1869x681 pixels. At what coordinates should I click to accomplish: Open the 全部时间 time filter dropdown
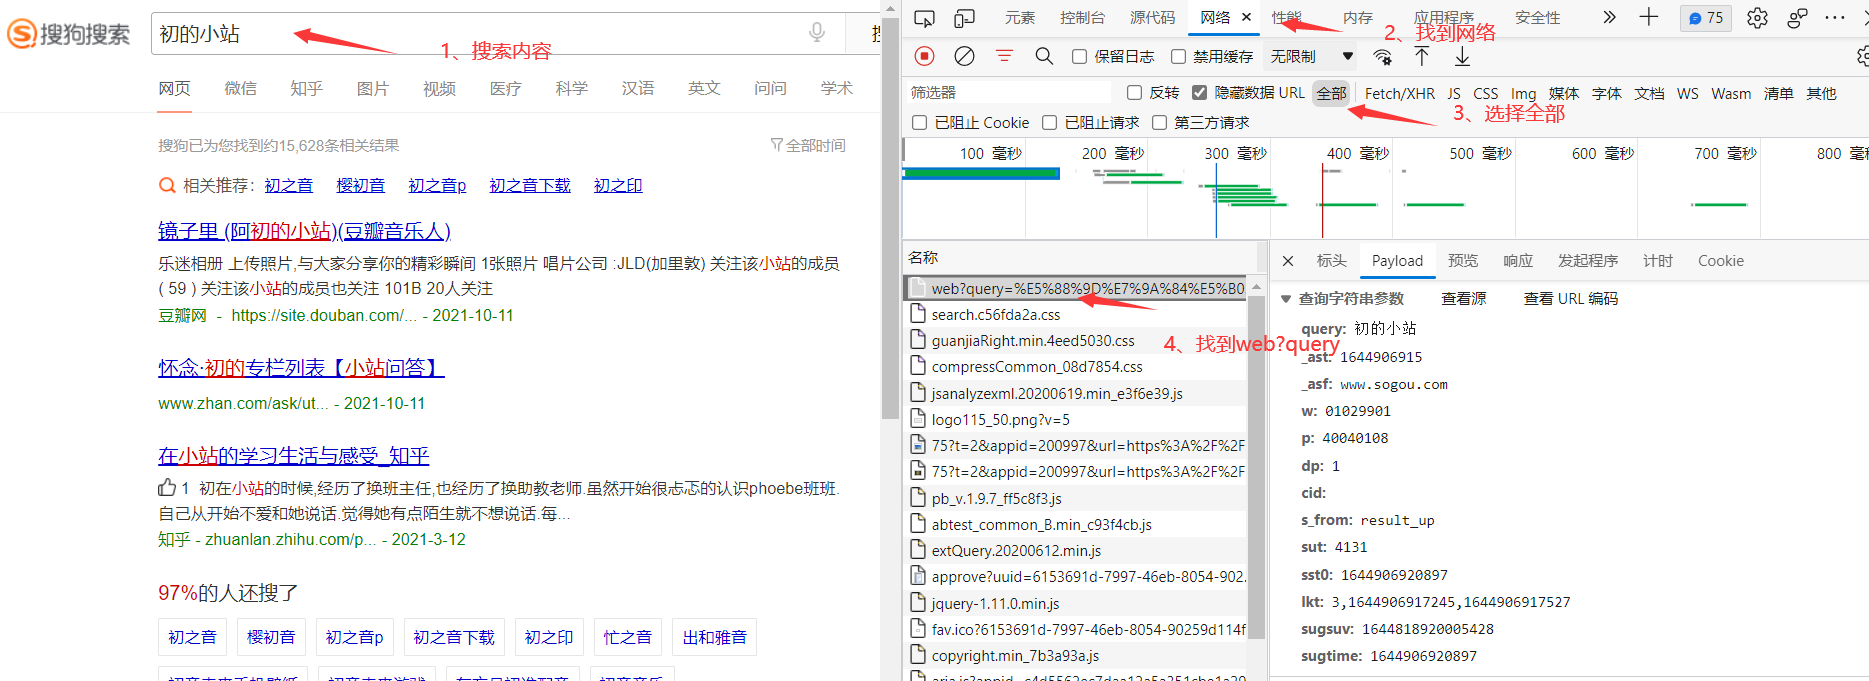(x=808, y=145)
